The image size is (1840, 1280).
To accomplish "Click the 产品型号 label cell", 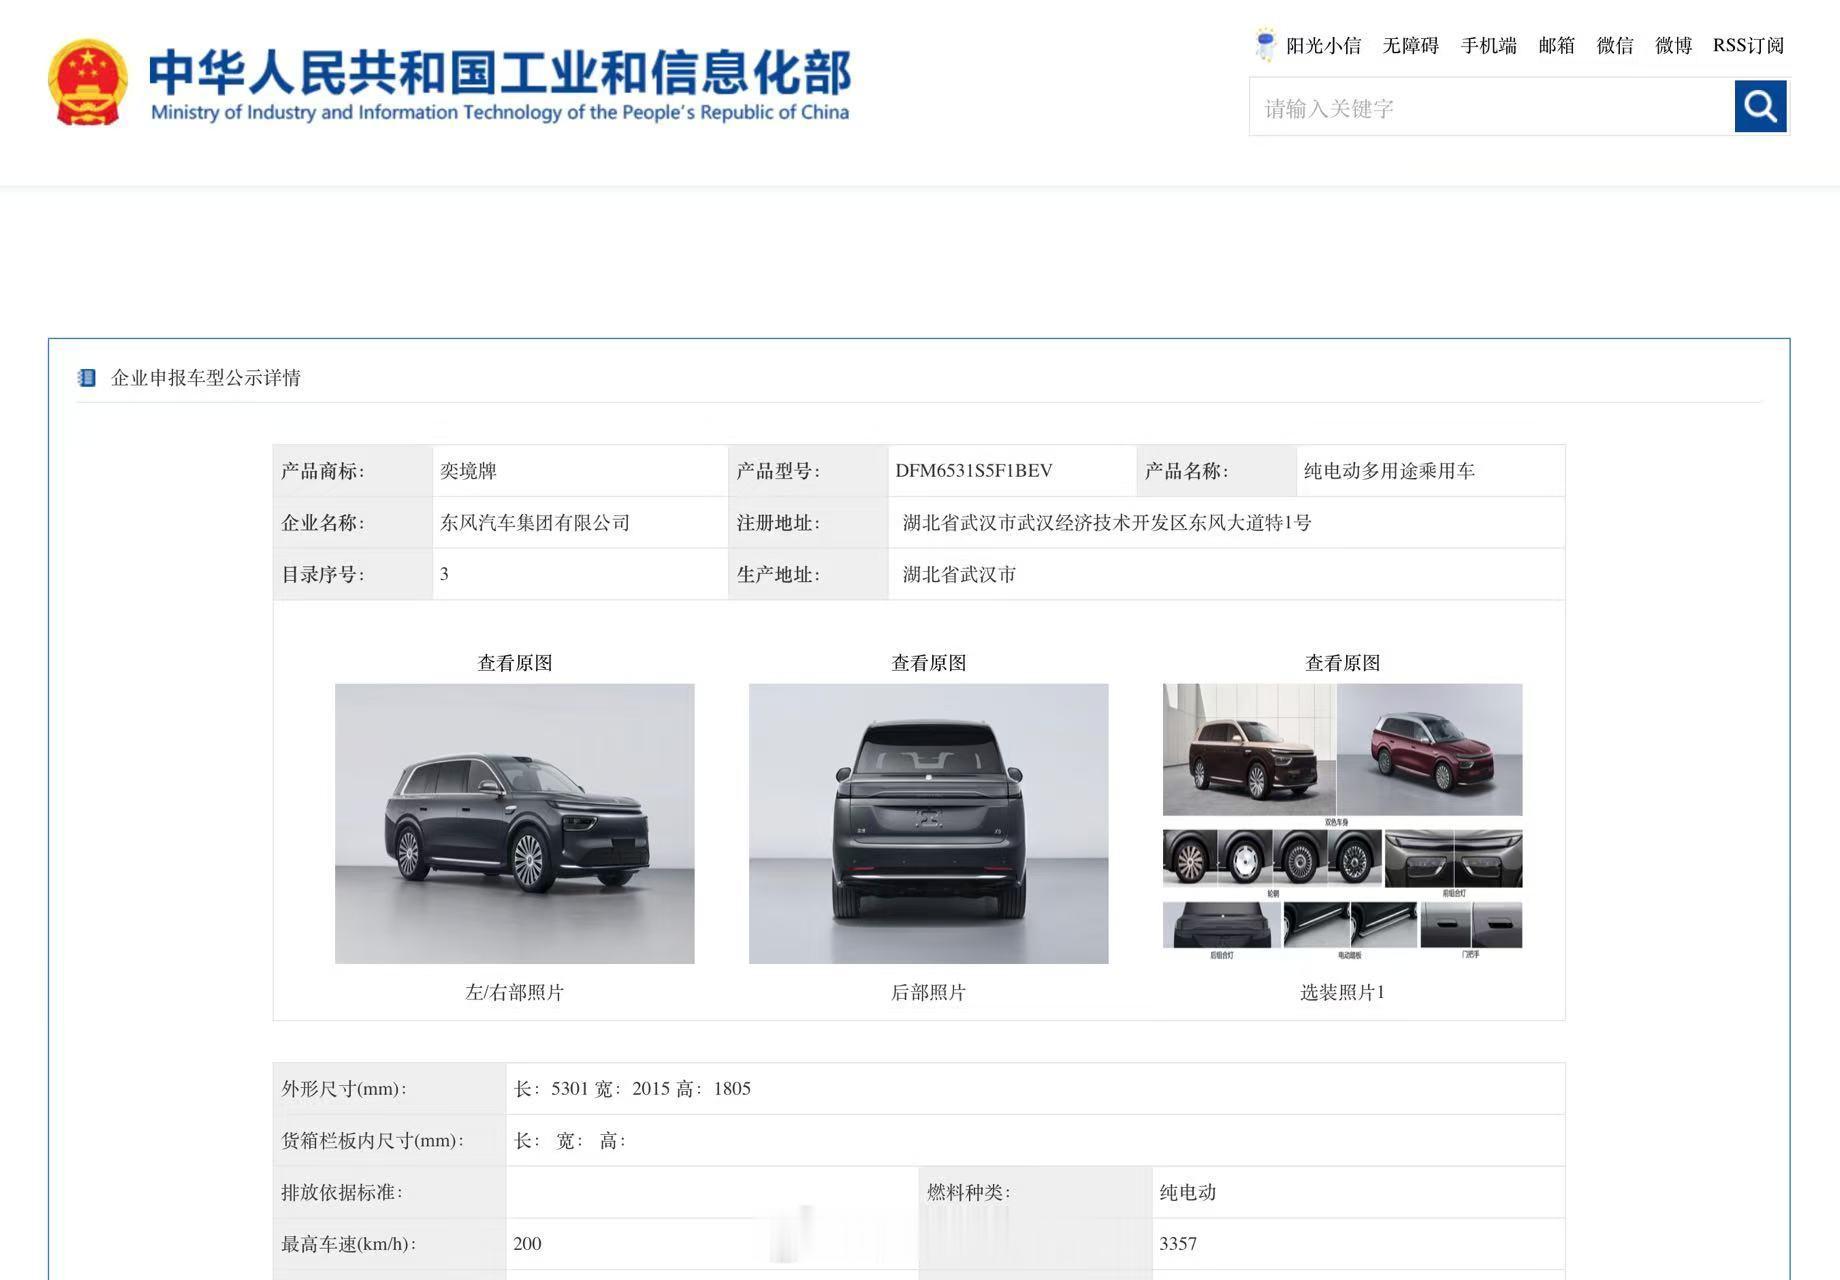I will pos(808,470).
